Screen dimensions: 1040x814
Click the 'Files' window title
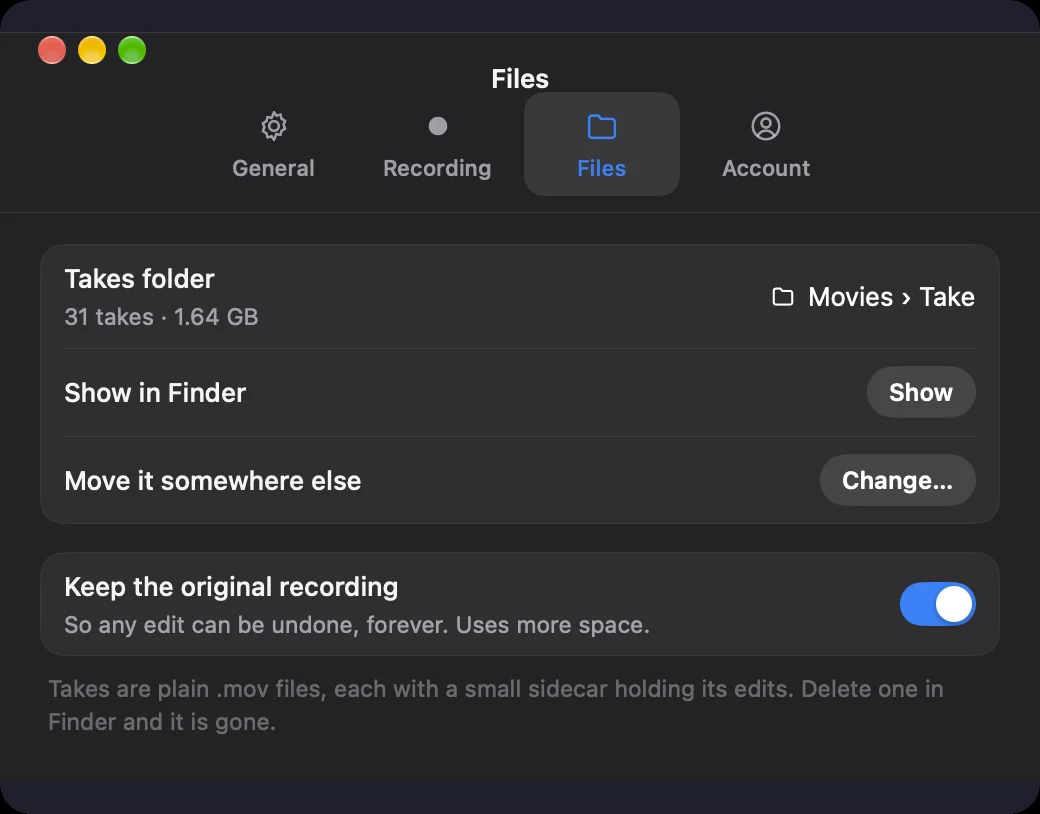(520, 78)
